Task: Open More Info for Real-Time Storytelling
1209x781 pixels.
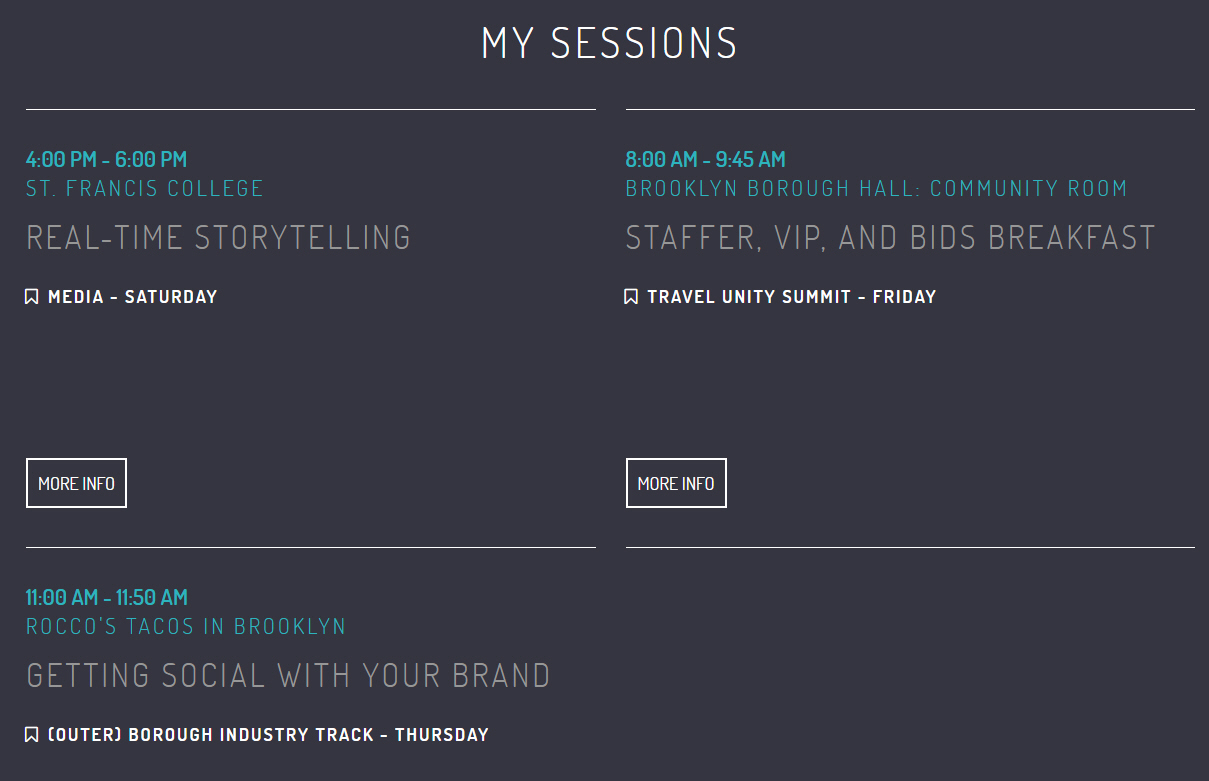Action: 76,483
